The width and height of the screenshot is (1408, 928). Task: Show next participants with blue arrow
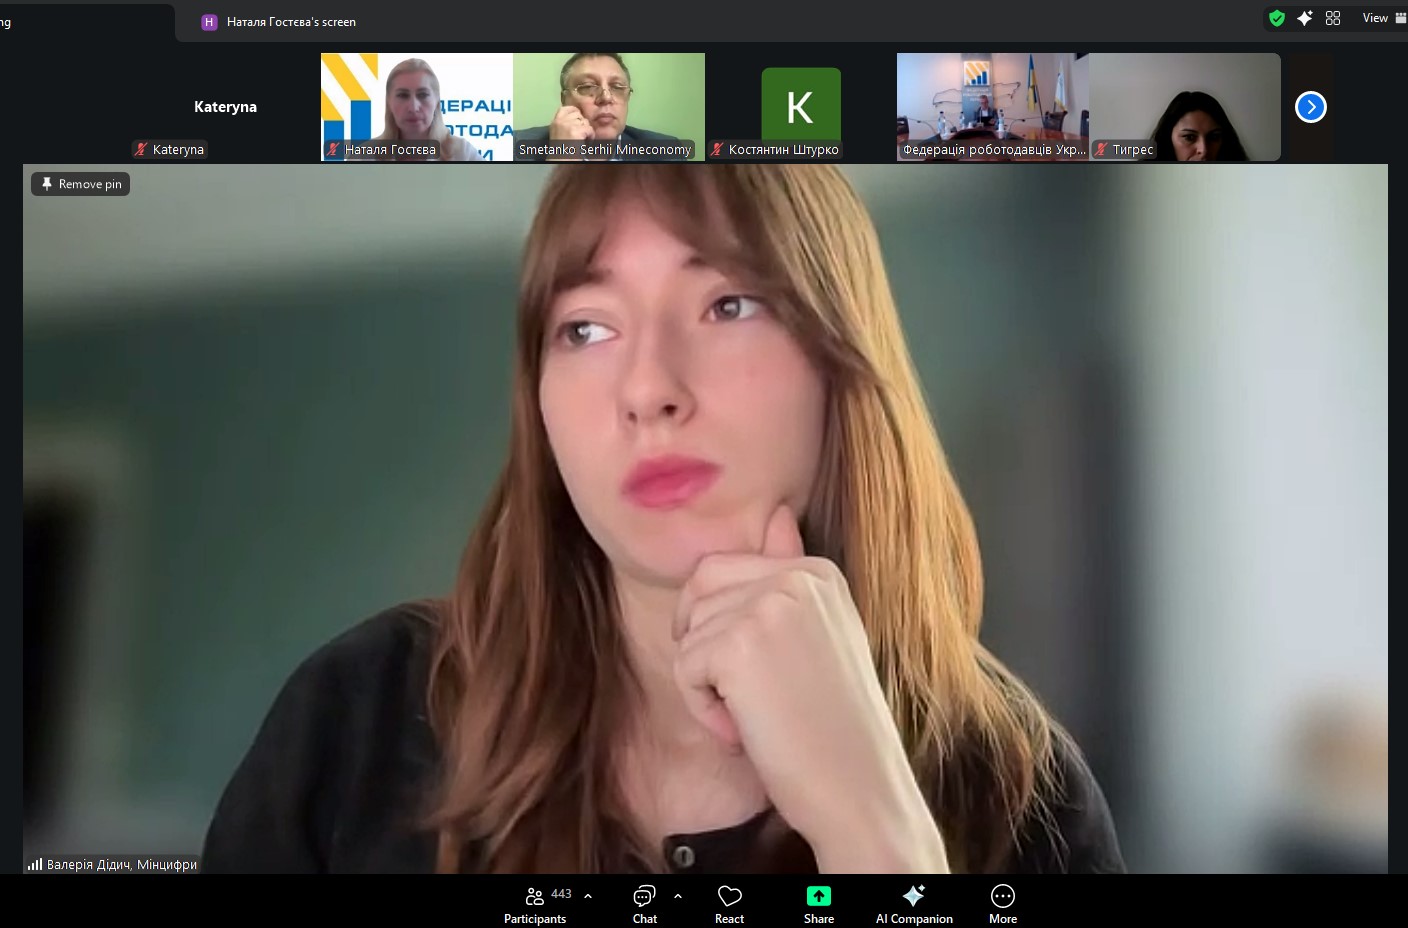(x=1311, y=107)
